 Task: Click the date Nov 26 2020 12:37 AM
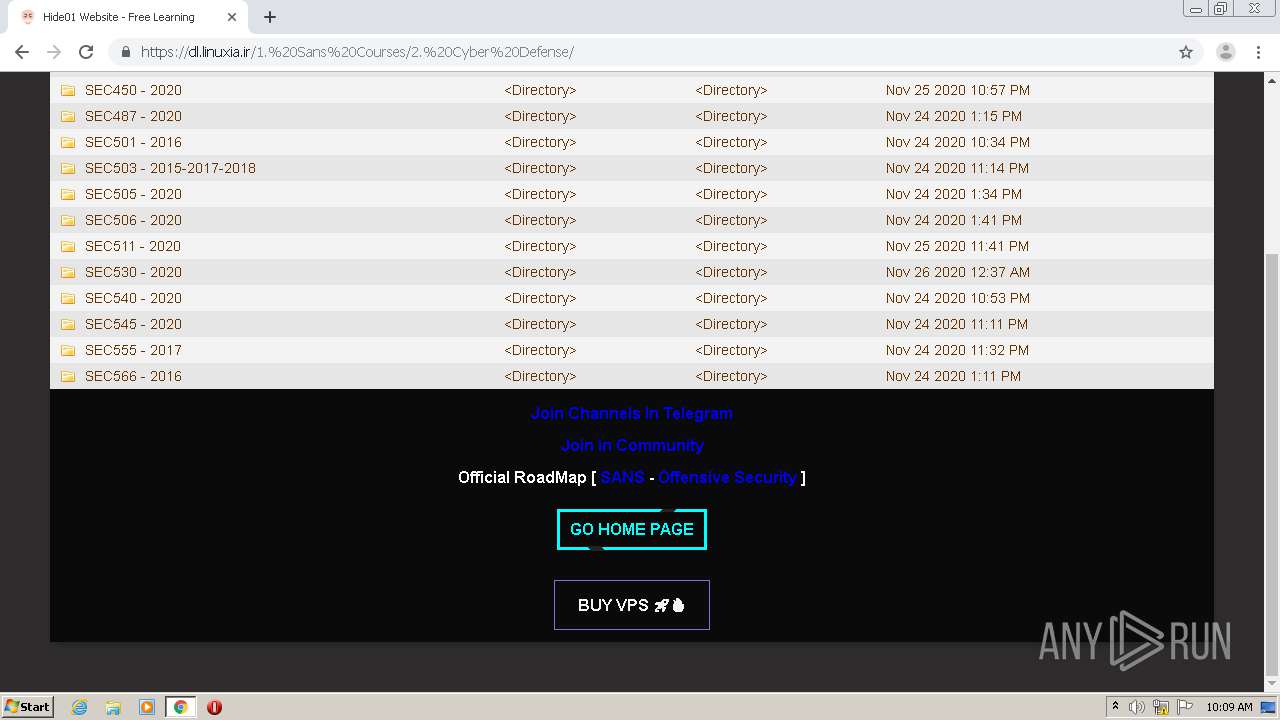click(x=957, y=272)
